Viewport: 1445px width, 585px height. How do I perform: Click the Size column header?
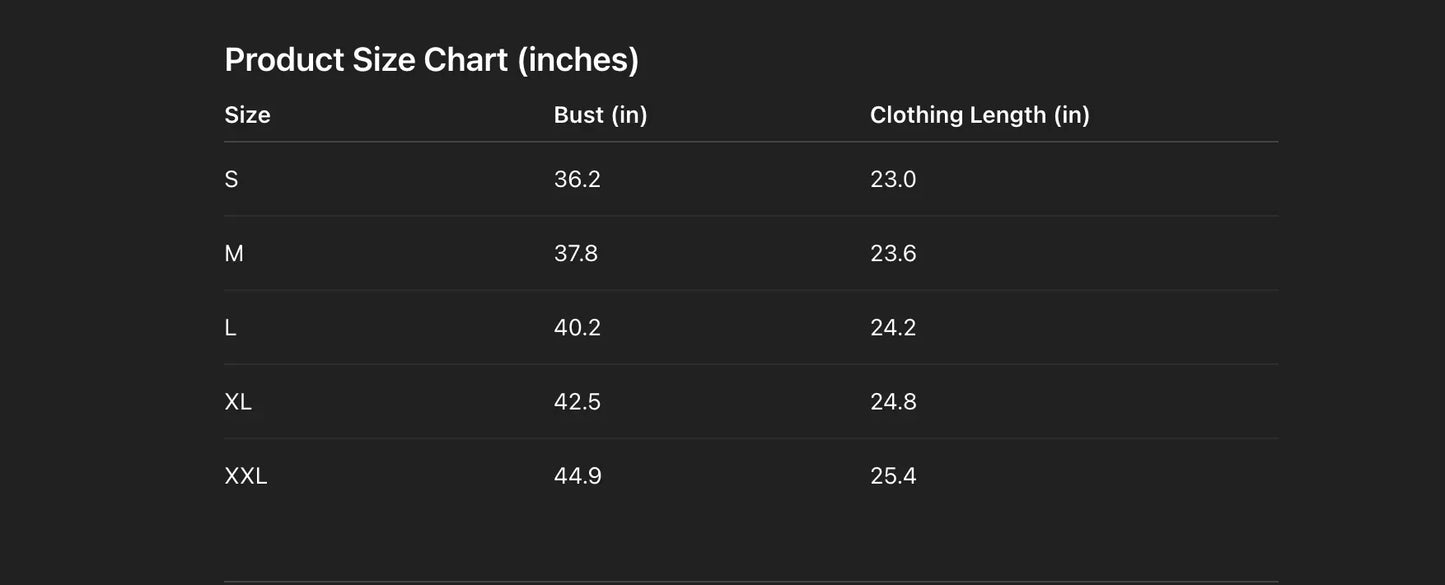point(247,115)
